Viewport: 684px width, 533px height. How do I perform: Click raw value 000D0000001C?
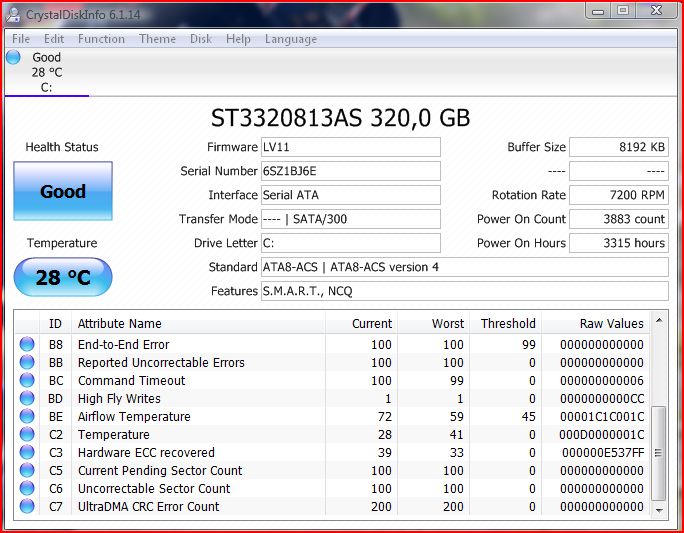point(602,435)
